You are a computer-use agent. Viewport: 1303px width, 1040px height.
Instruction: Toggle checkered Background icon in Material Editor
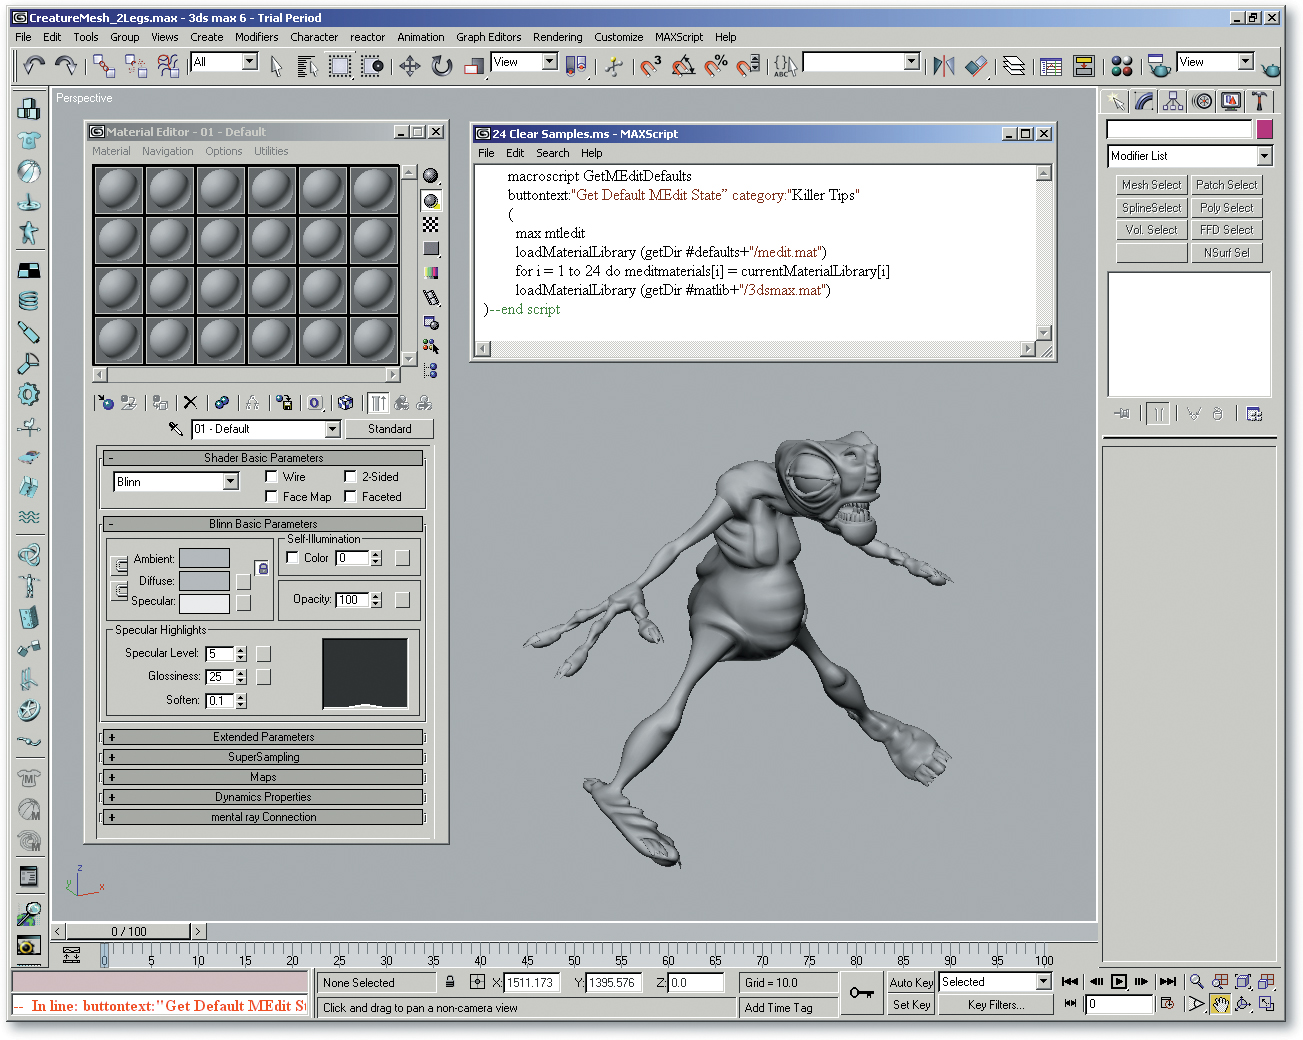coord(431,224)
